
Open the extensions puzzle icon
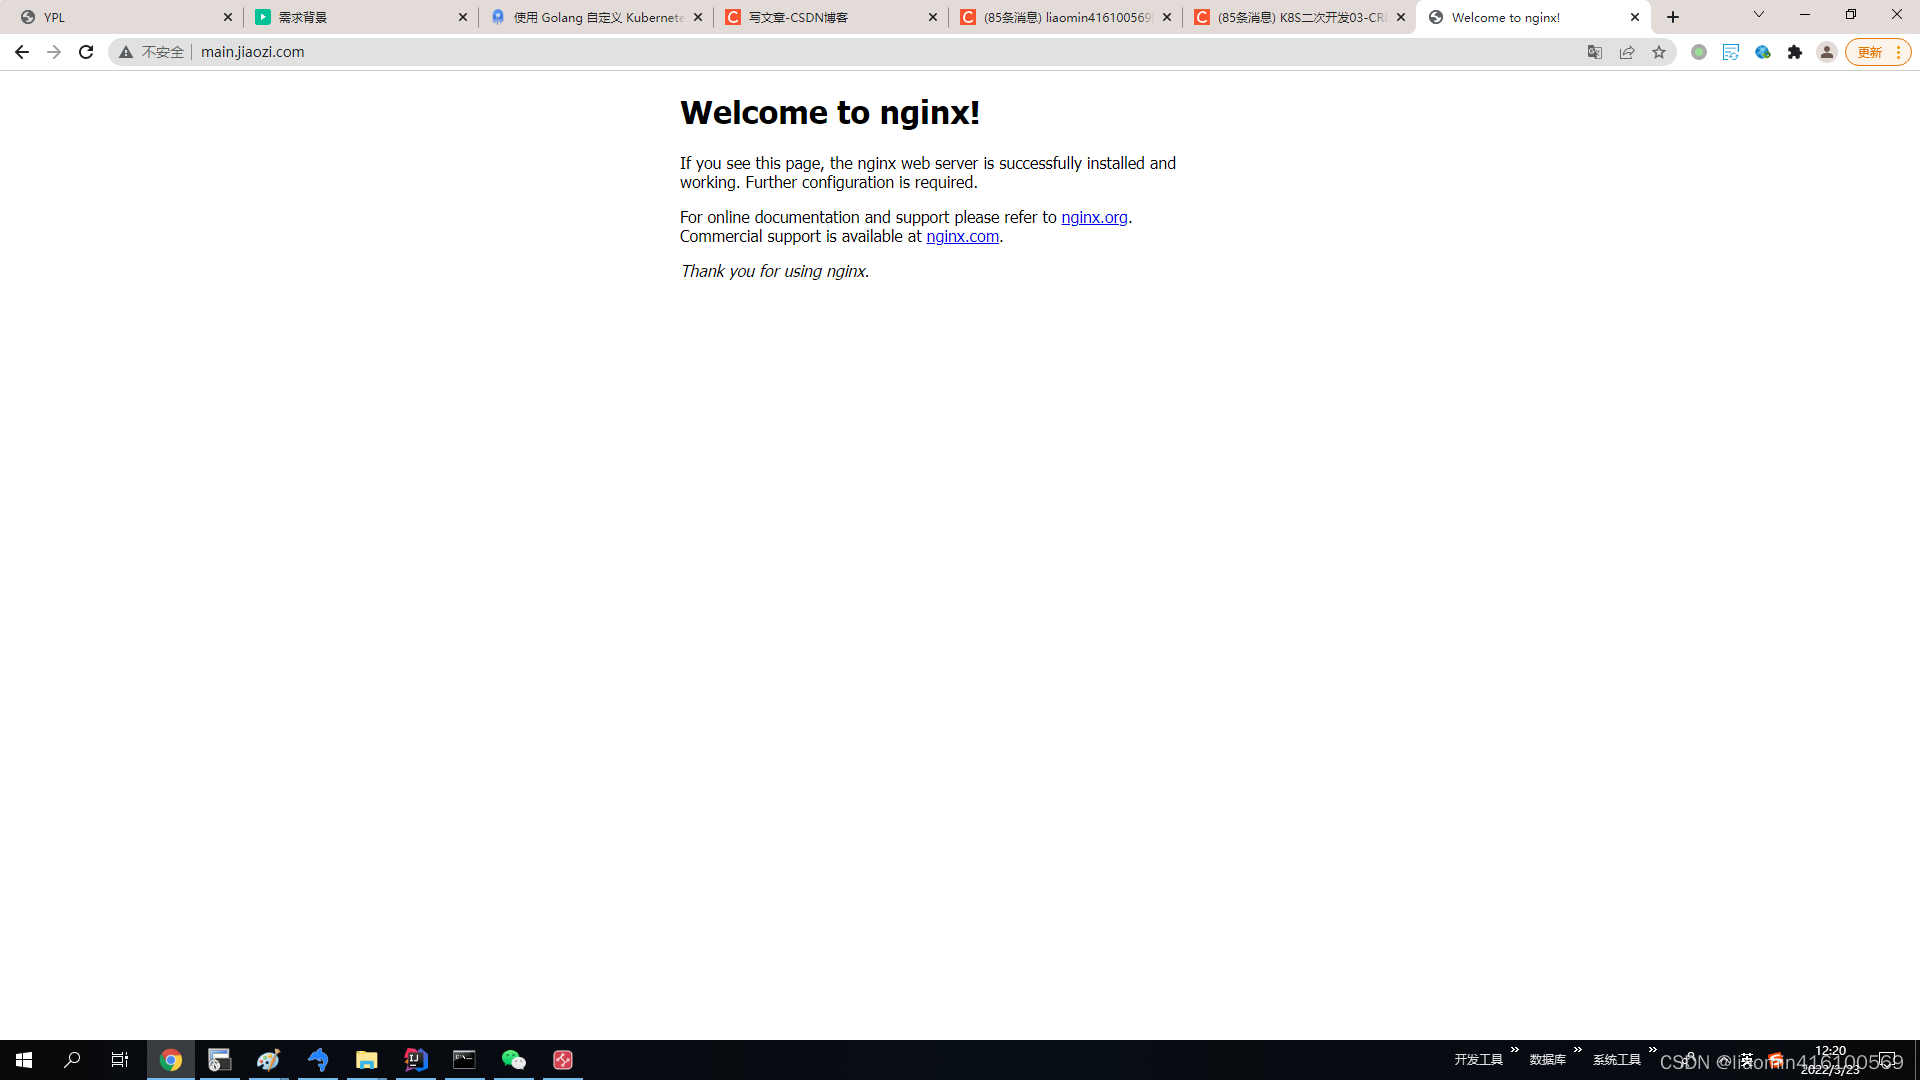point(1795,52)
